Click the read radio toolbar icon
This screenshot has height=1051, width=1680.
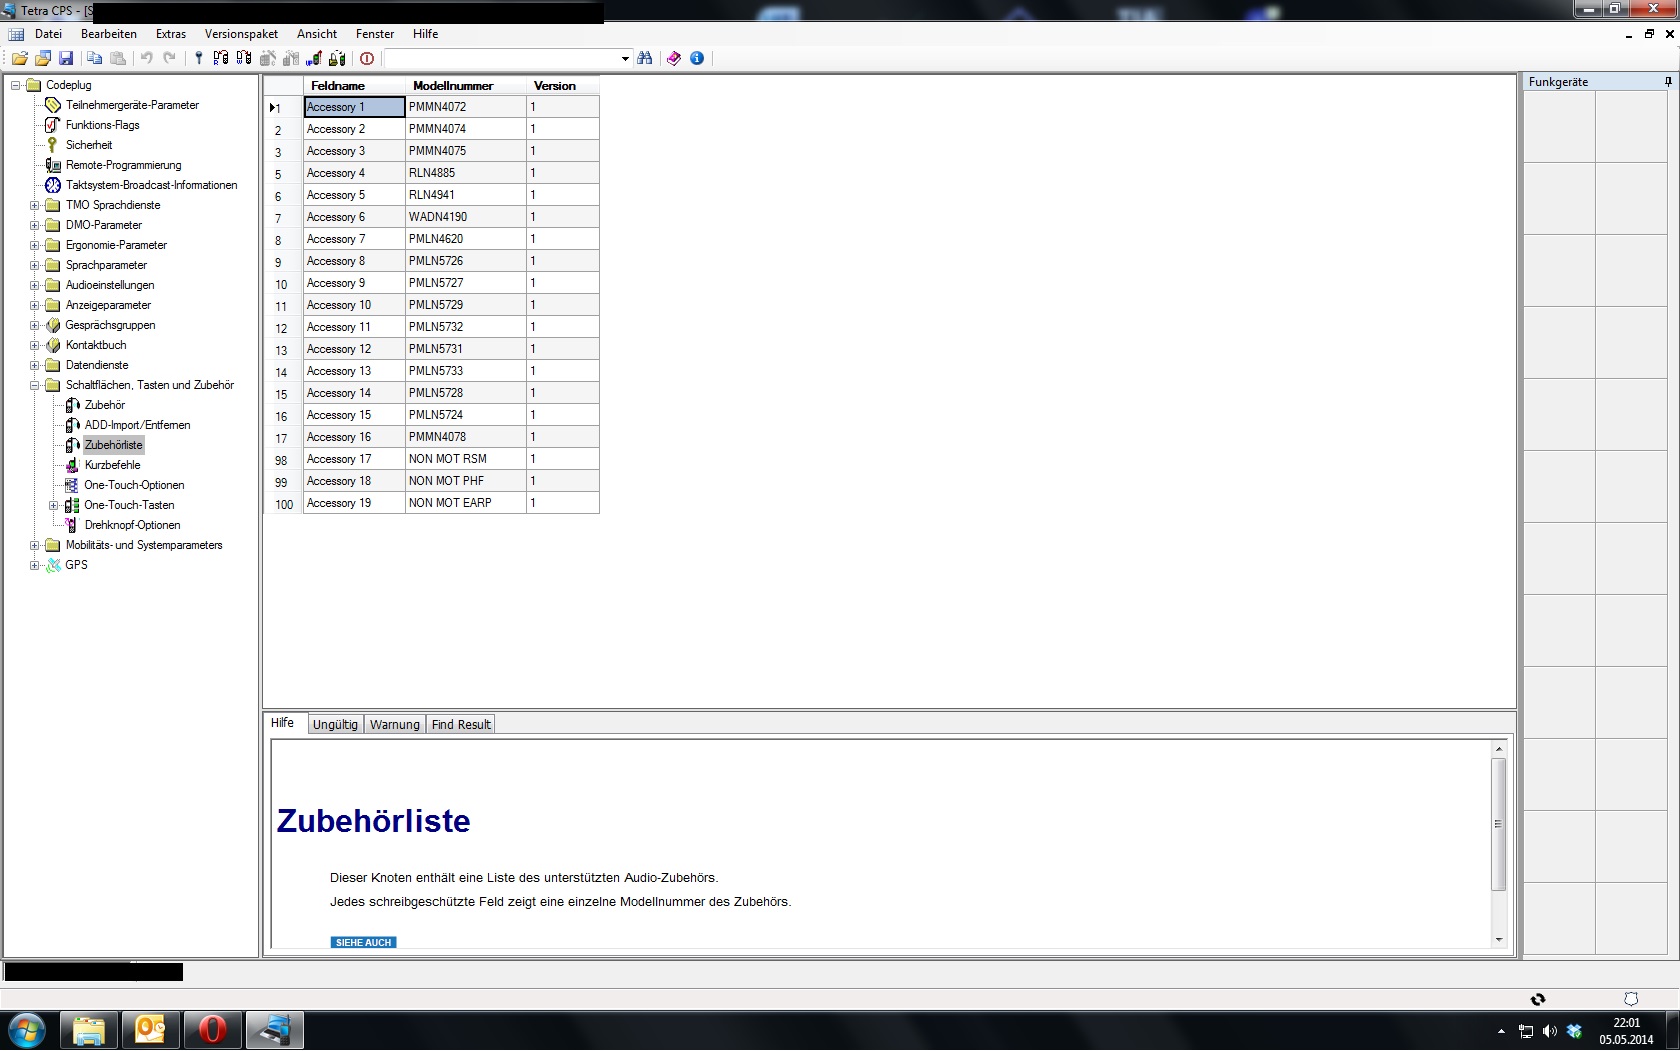point(221,58)
